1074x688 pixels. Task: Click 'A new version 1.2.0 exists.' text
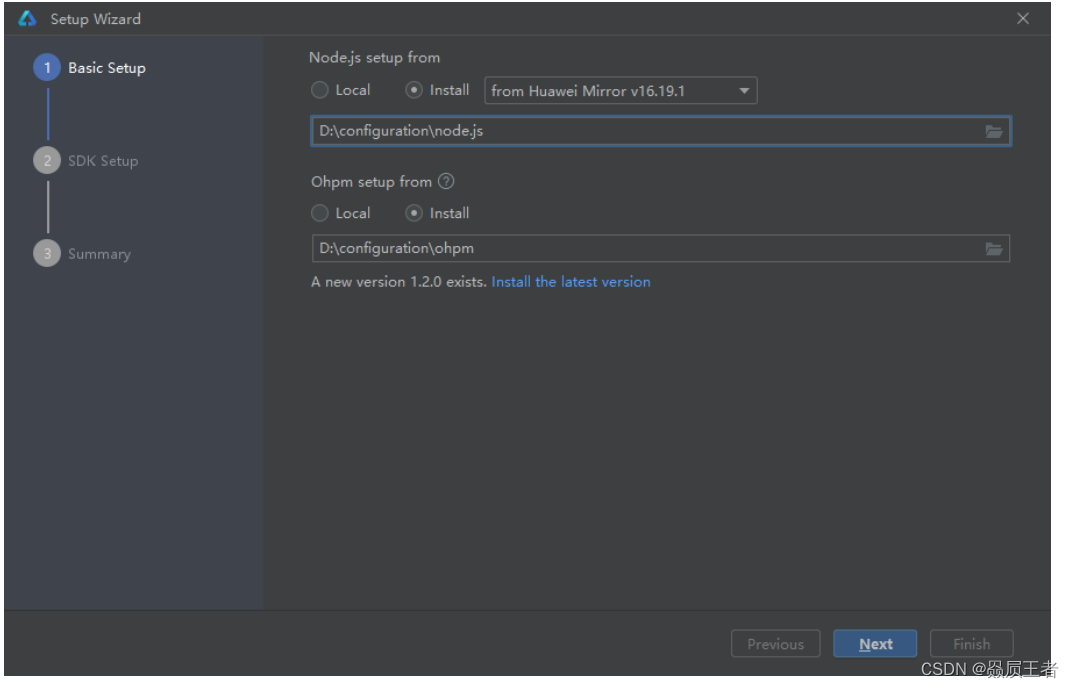pos(399,282)
